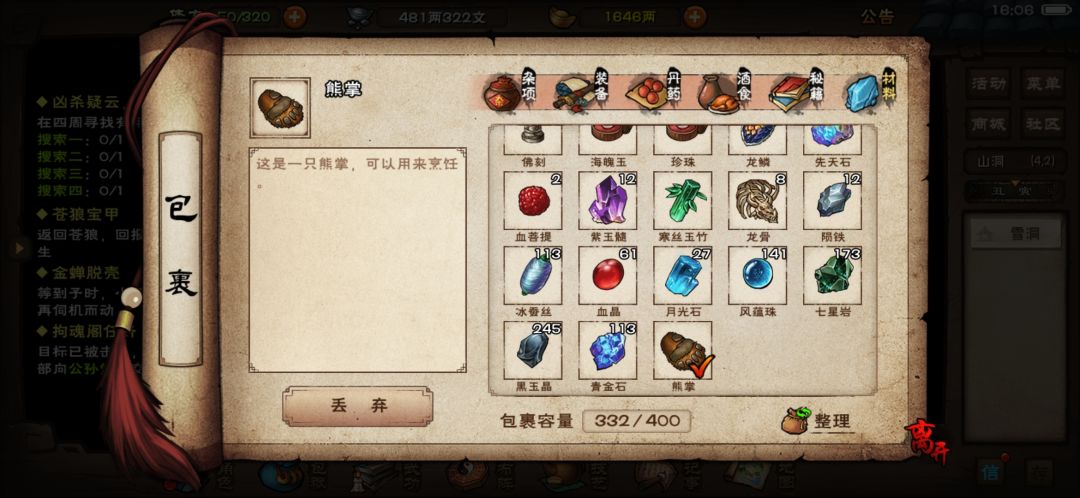Select the 七星岩 green rock item
The image size is (1080, 498).
click(x=833, y=276)
